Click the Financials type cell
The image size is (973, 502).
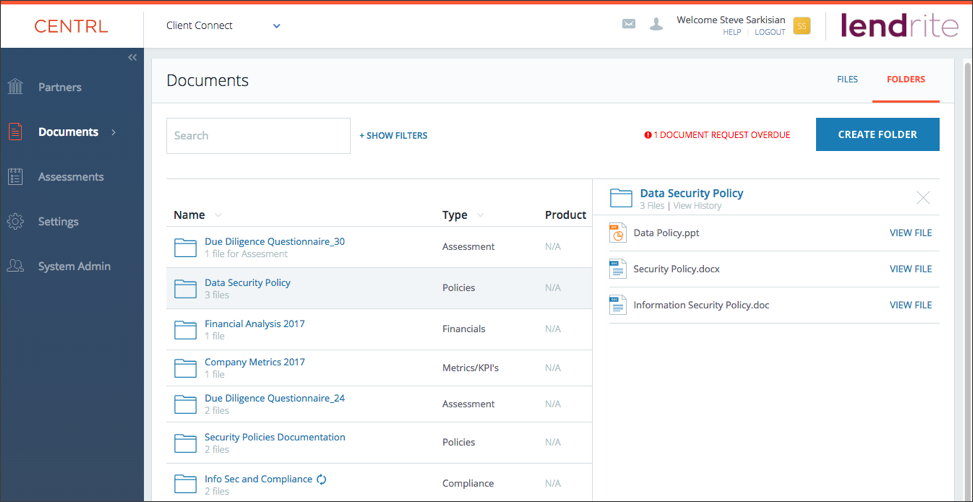pyautogui.click(x=464, y=329)
